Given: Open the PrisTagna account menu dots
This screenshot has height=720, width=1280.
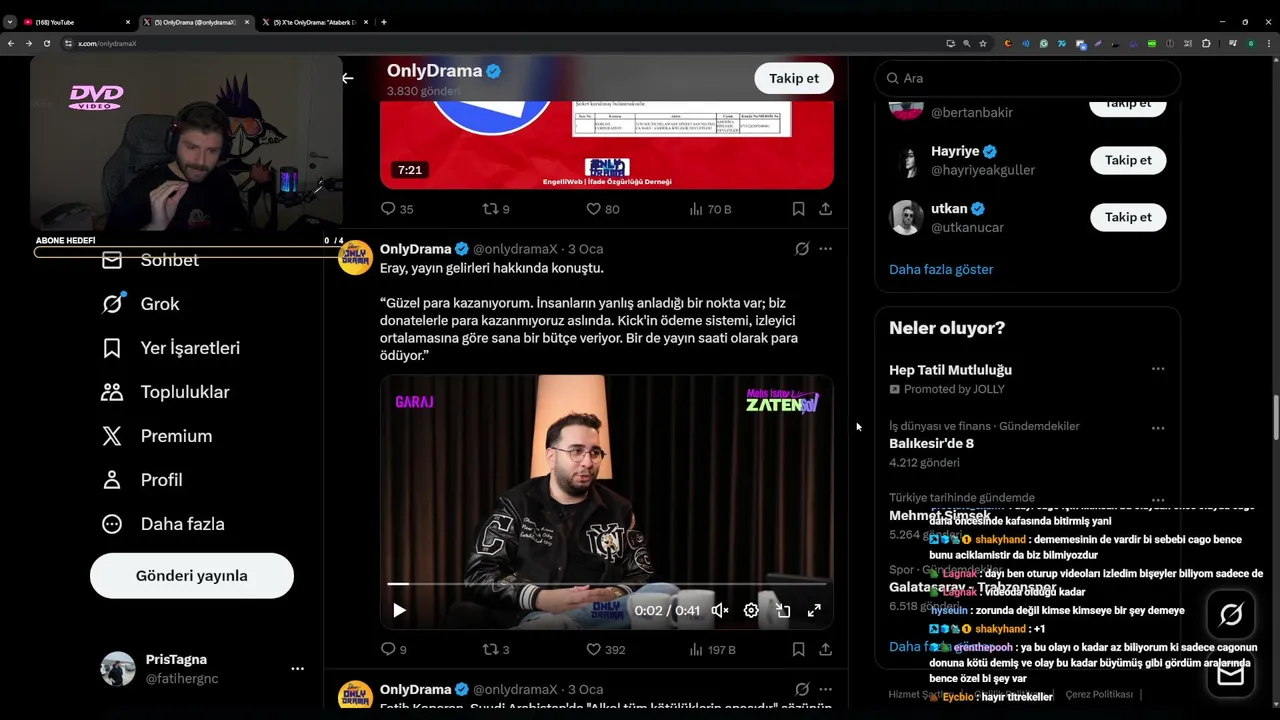Looking at the screenshot, I should (x=297, y=668).
